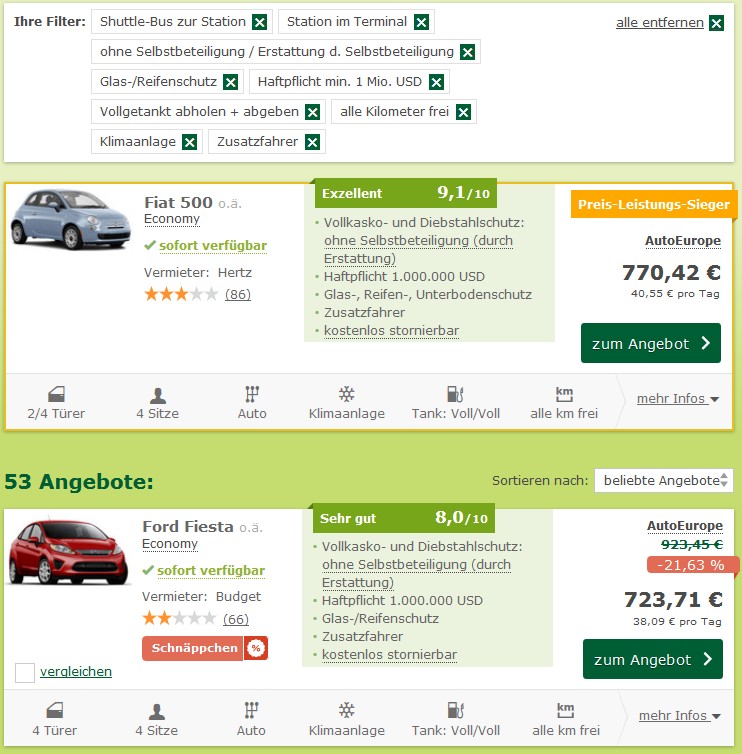Remove the Klimaanlage filter
The height and width of the screenshot is (754, 742).
click(189, 142)
